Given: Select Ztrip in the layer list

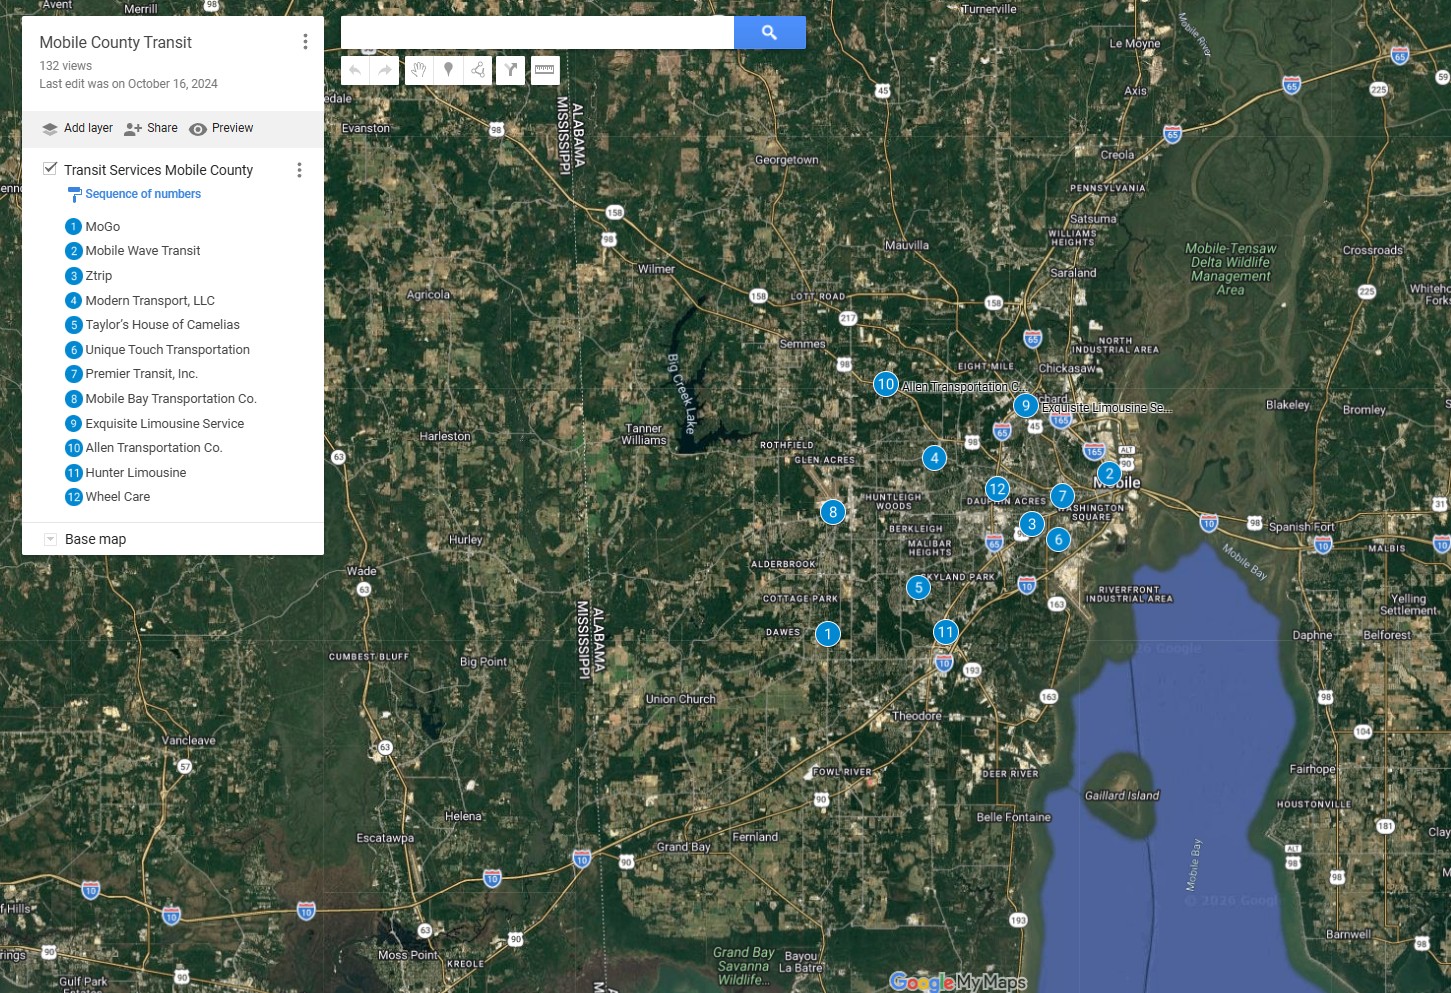Looking at the screenshot, I should click(x=99, y=276).
